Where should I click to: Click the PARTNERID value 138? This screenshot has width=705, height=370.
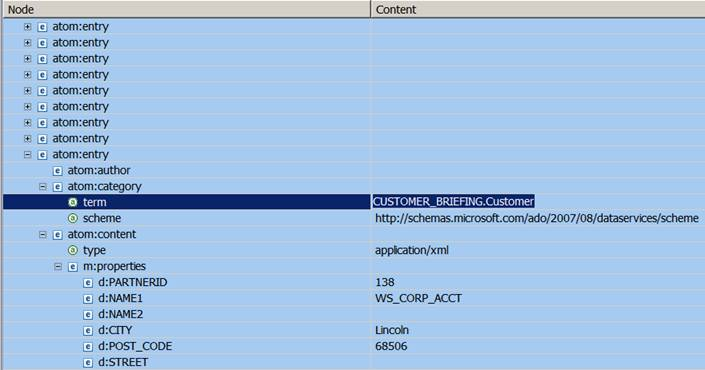(385, 282)
